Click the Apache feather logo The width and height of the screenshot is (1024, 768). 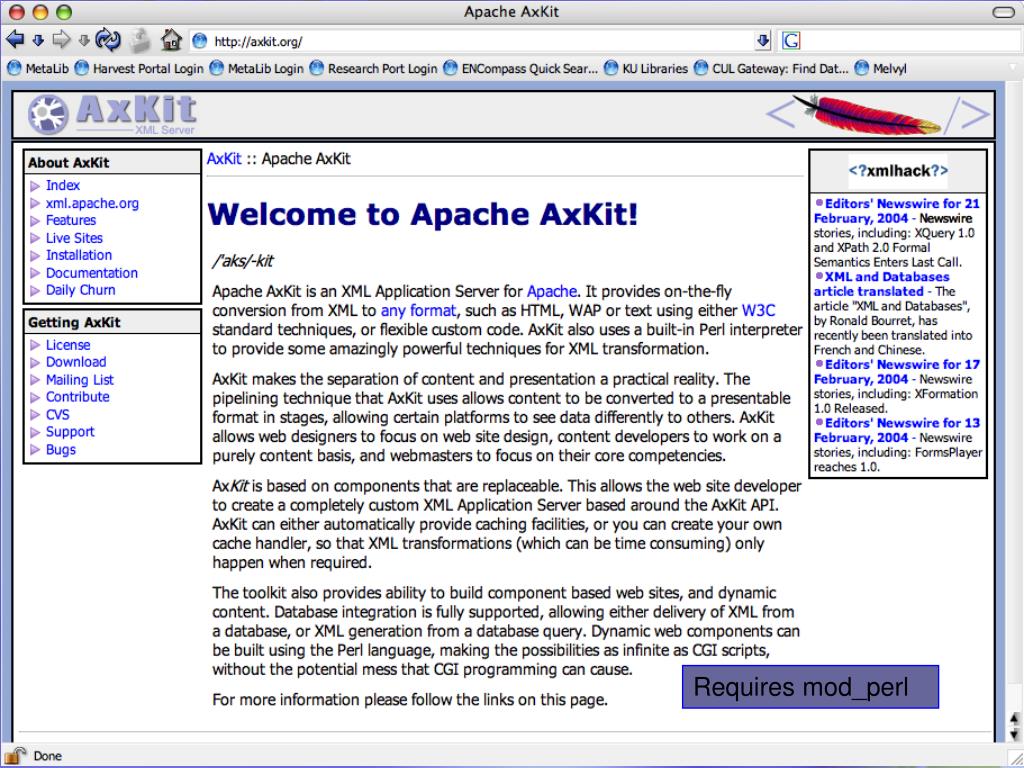pyautogui.click(x=878, y=114)
